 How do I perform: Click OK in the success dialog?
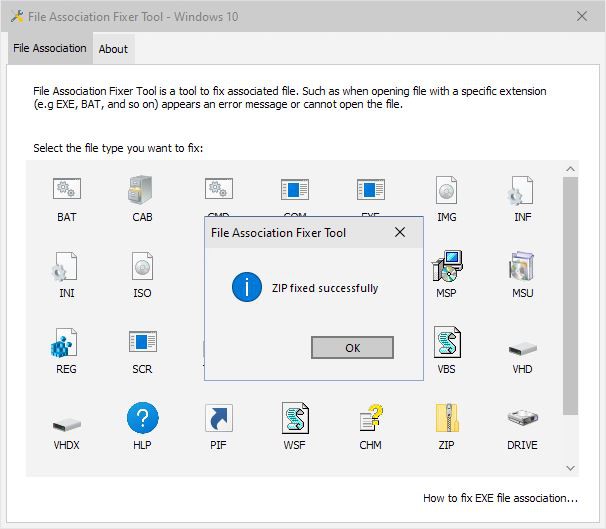pyautogui.click(x=352, y=348)
